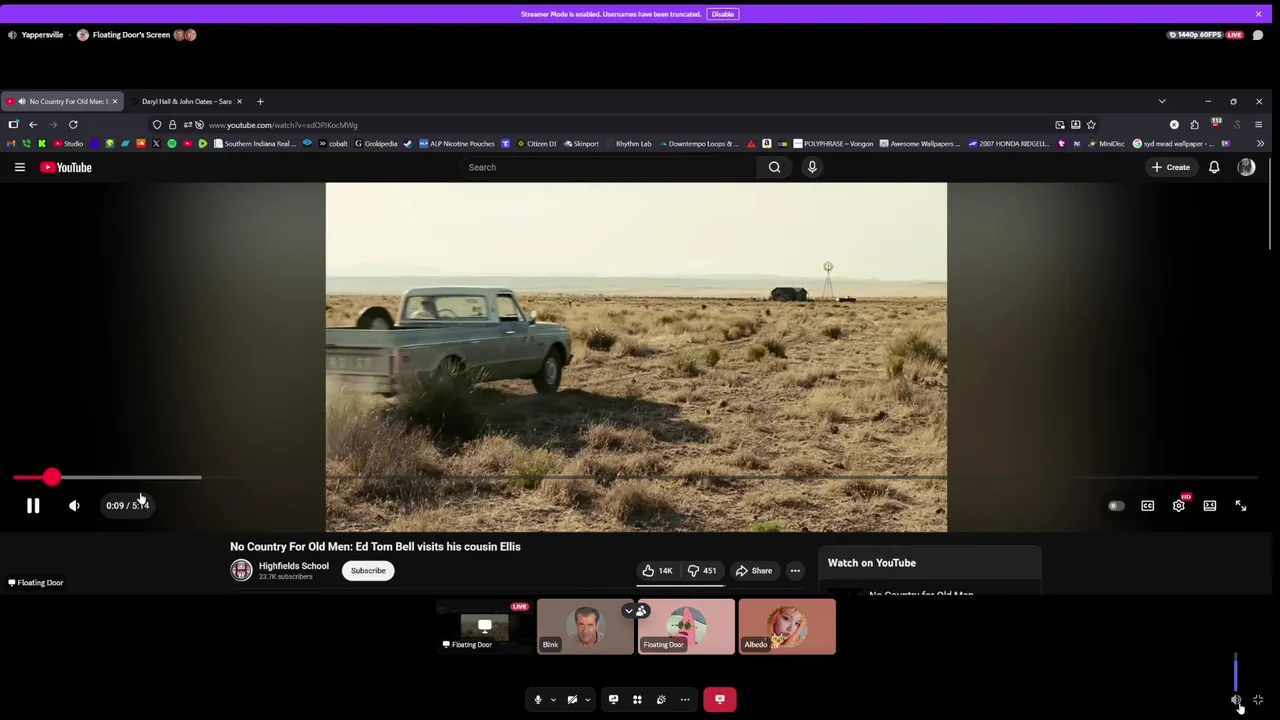Open the Grokipedia bookmark
Screen dimensions: 1280x720
[375, 144]
